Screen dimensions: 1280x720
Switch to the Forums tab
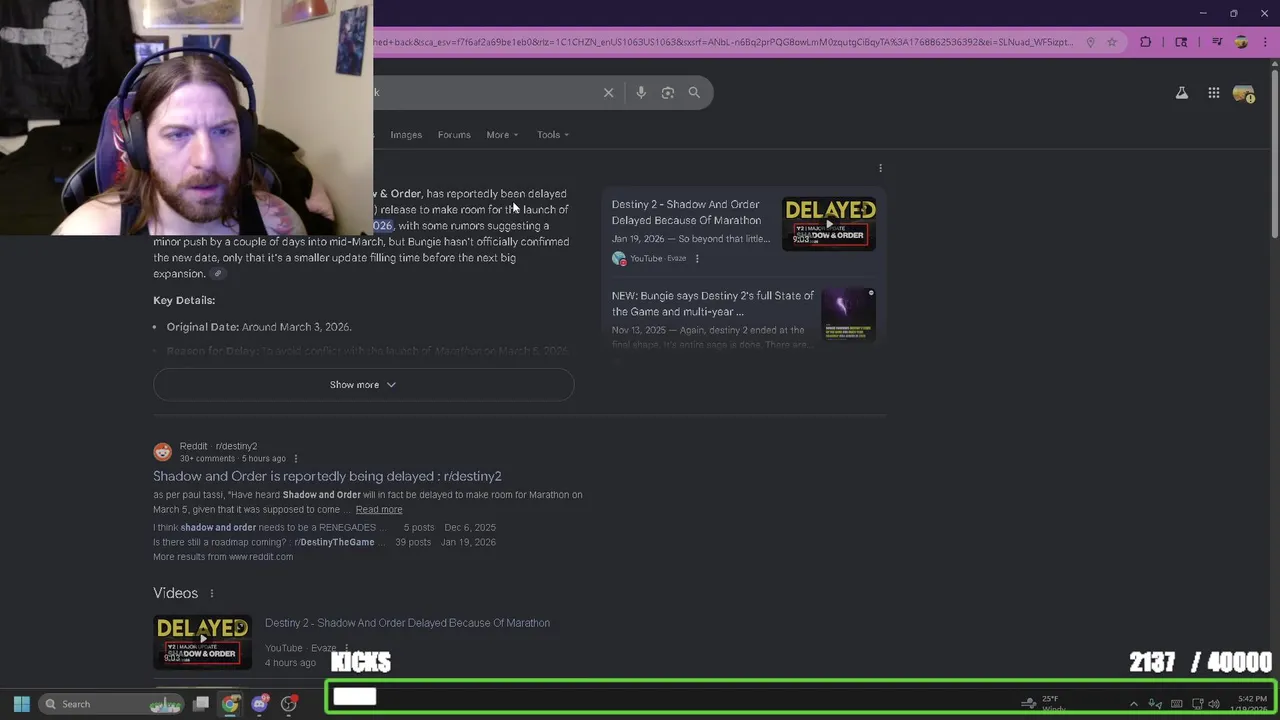[454, 135]
